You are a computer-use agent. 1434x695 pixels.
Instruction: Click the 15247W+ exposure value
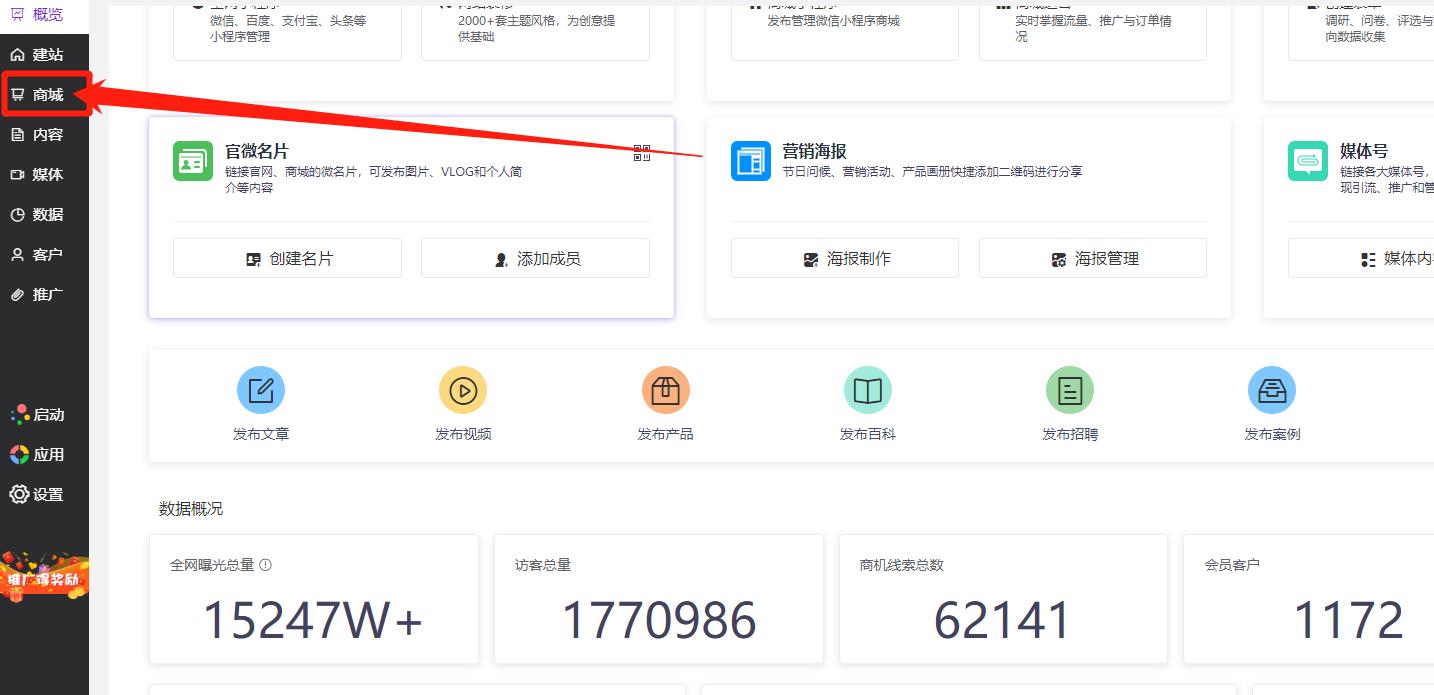(313, 620)
